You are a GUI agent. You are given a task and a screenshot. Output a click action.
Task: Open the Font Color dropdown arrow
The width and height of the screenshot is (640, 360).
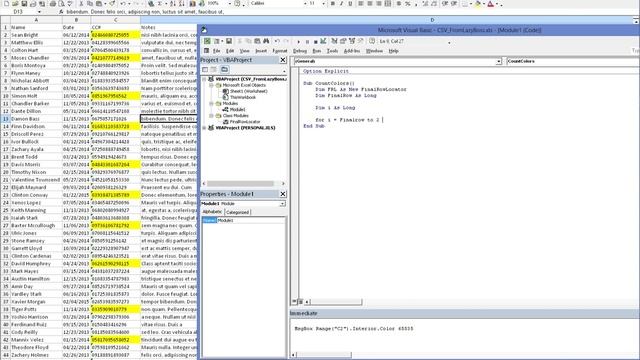point(497,4)
